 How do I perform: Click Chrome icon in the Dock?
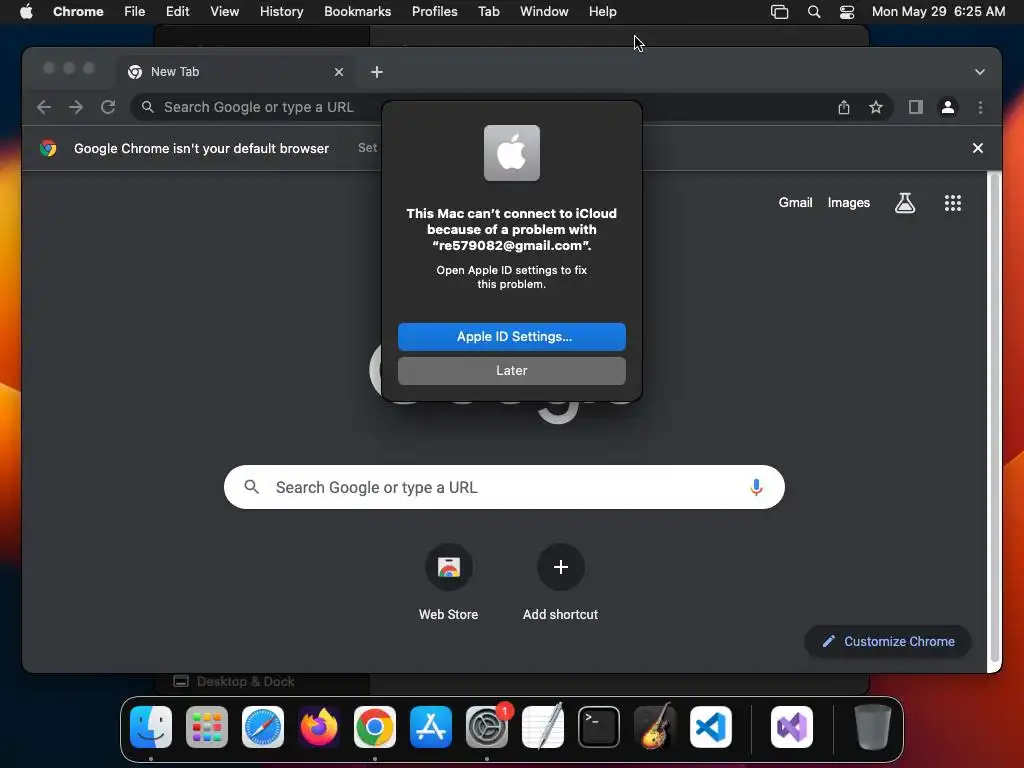375,727
